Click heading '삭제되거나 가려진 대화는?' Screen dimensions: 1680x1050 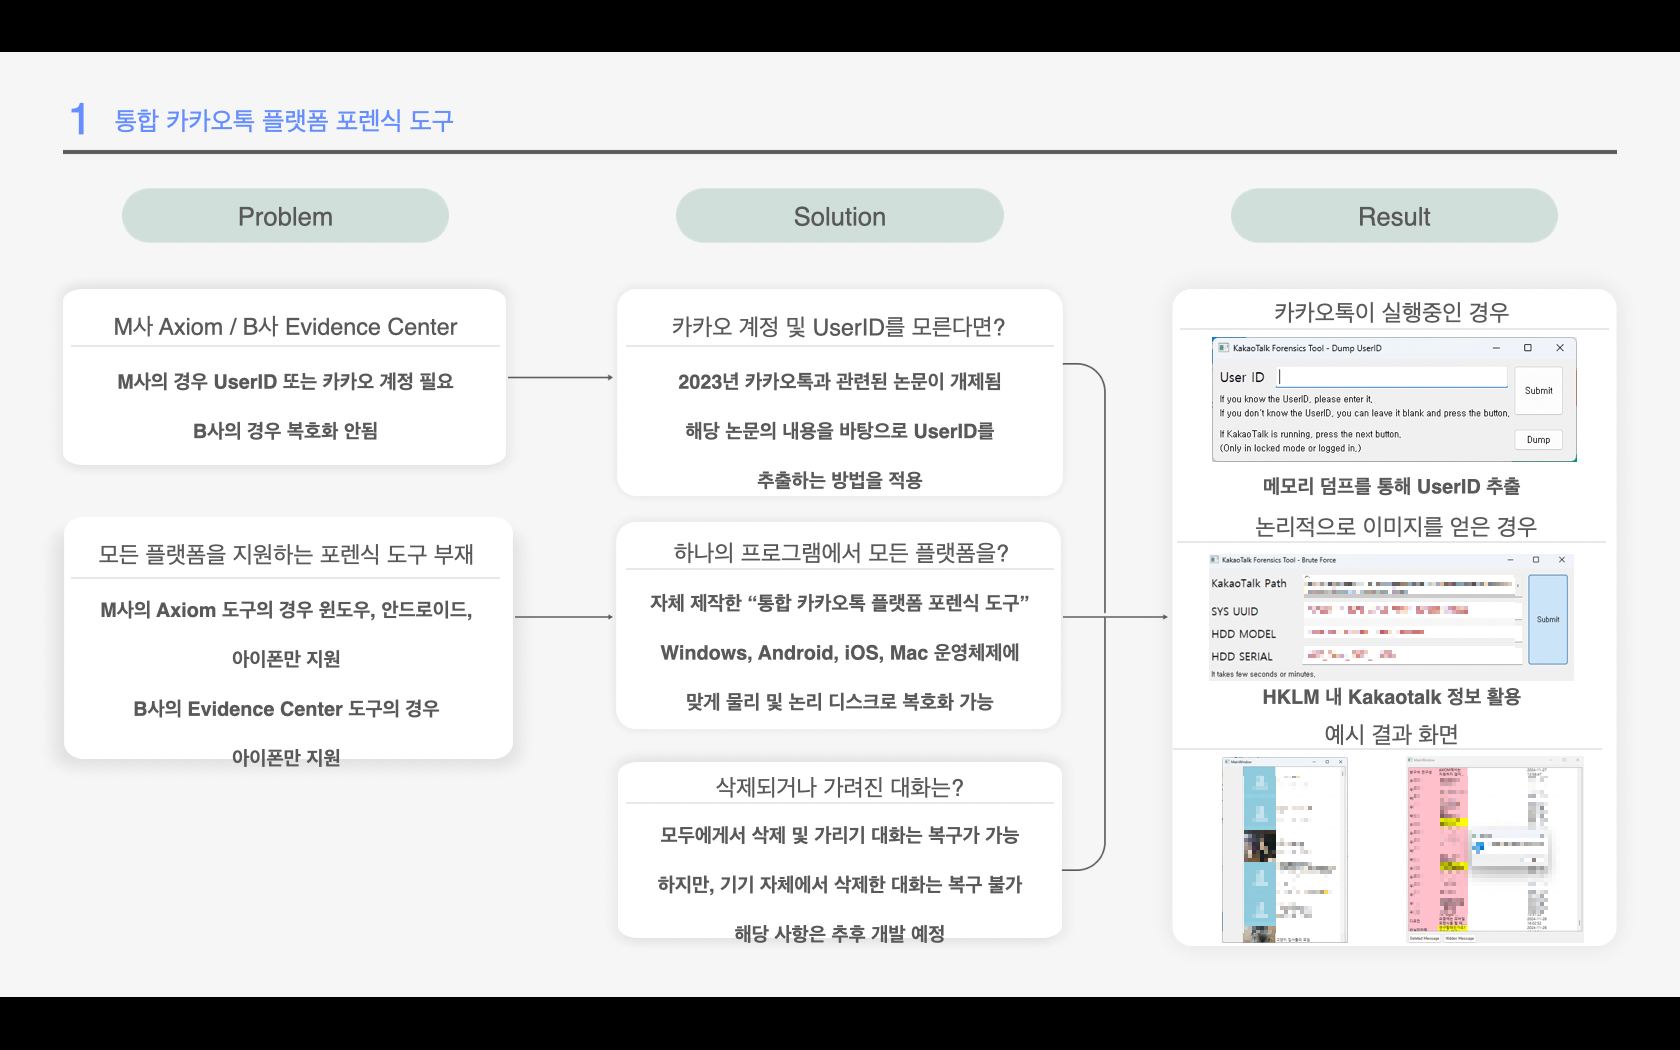(839, 787)
